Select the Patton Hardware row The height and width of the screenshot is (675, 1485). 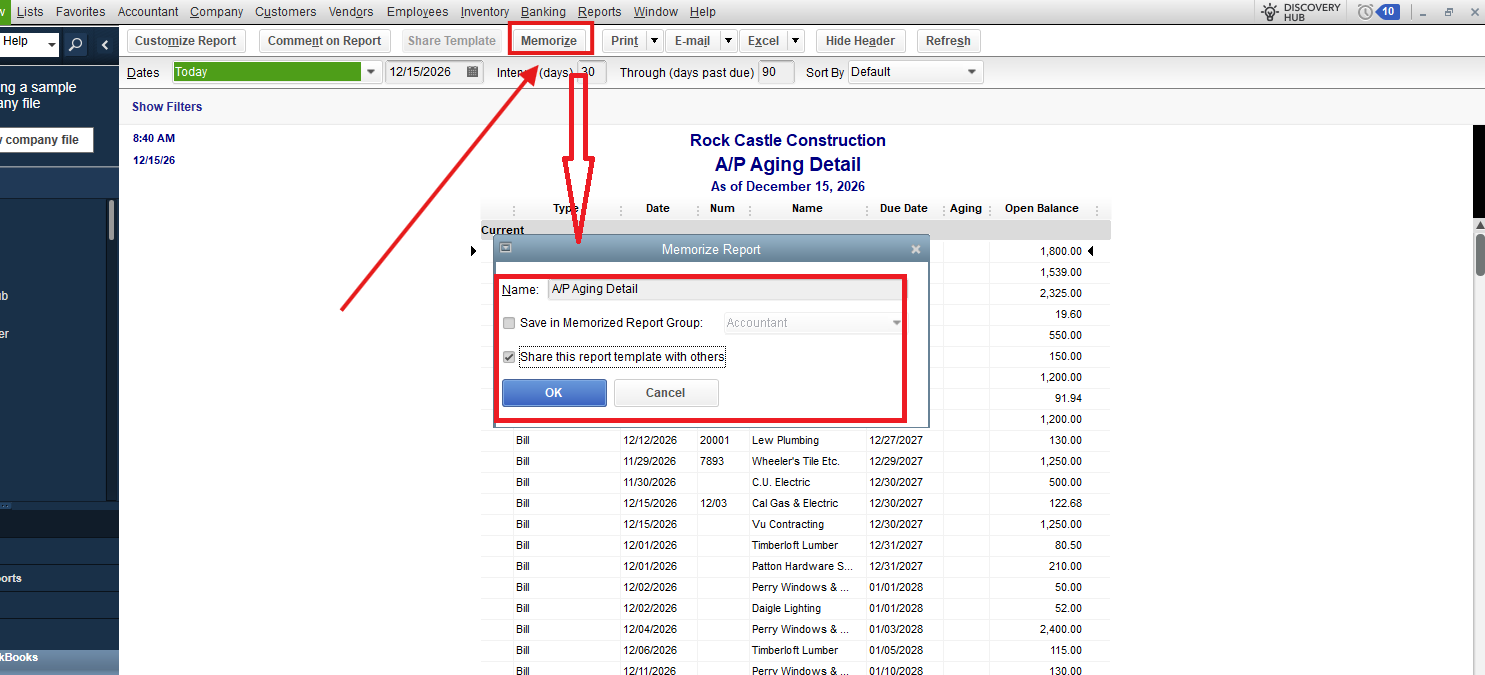point(795,566)
